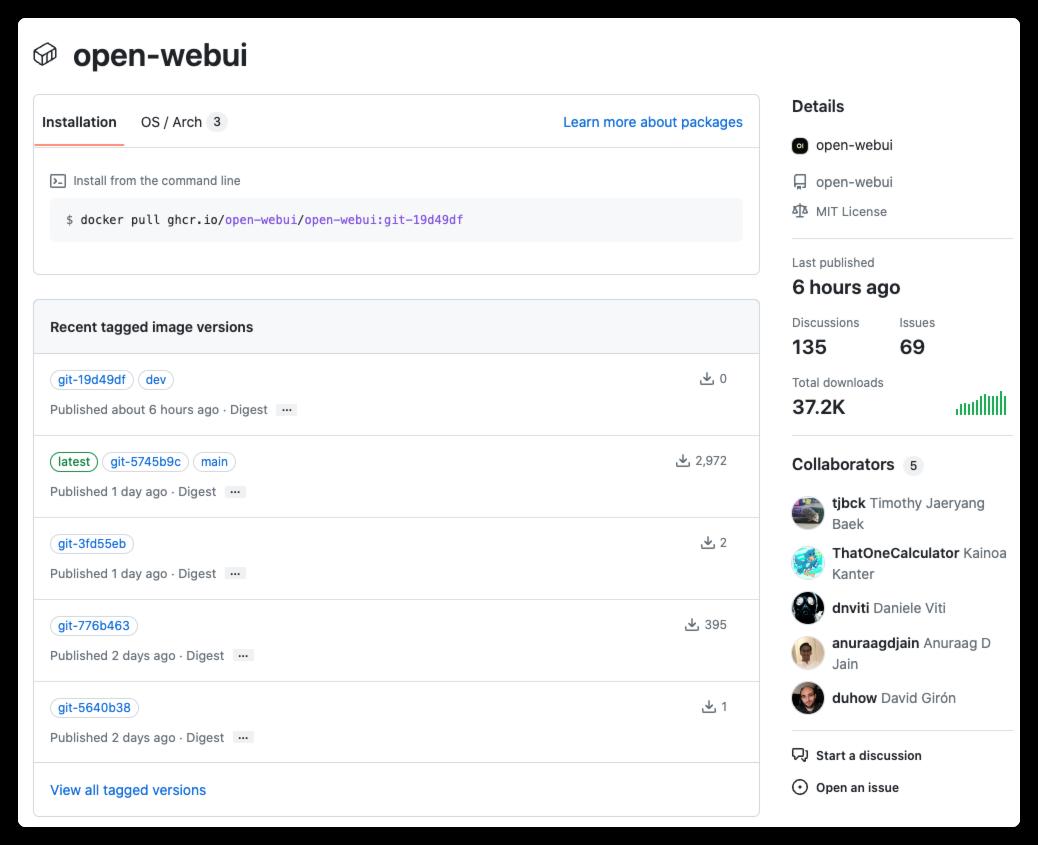Click the MIT License scale icon
The width and height of the screenshot is (1038, 845).
(x=800, y=212)
